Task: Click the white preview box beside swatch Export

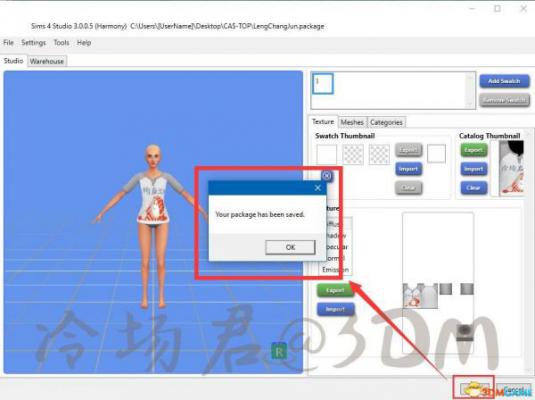Action: [x=436, y=153]
